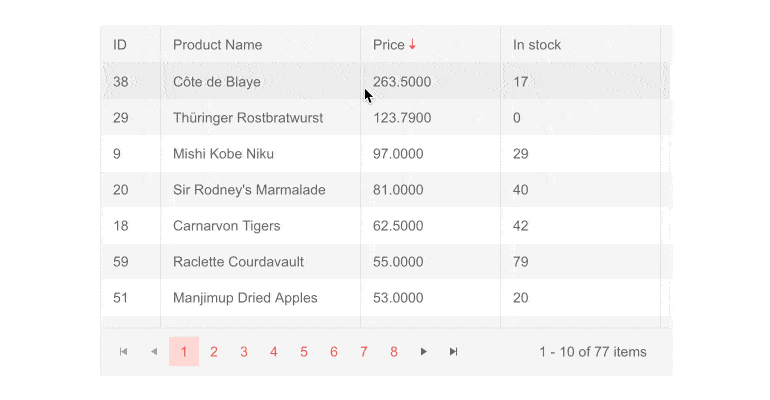
Task: Go to the first page arrow
Action: point(123,351)
